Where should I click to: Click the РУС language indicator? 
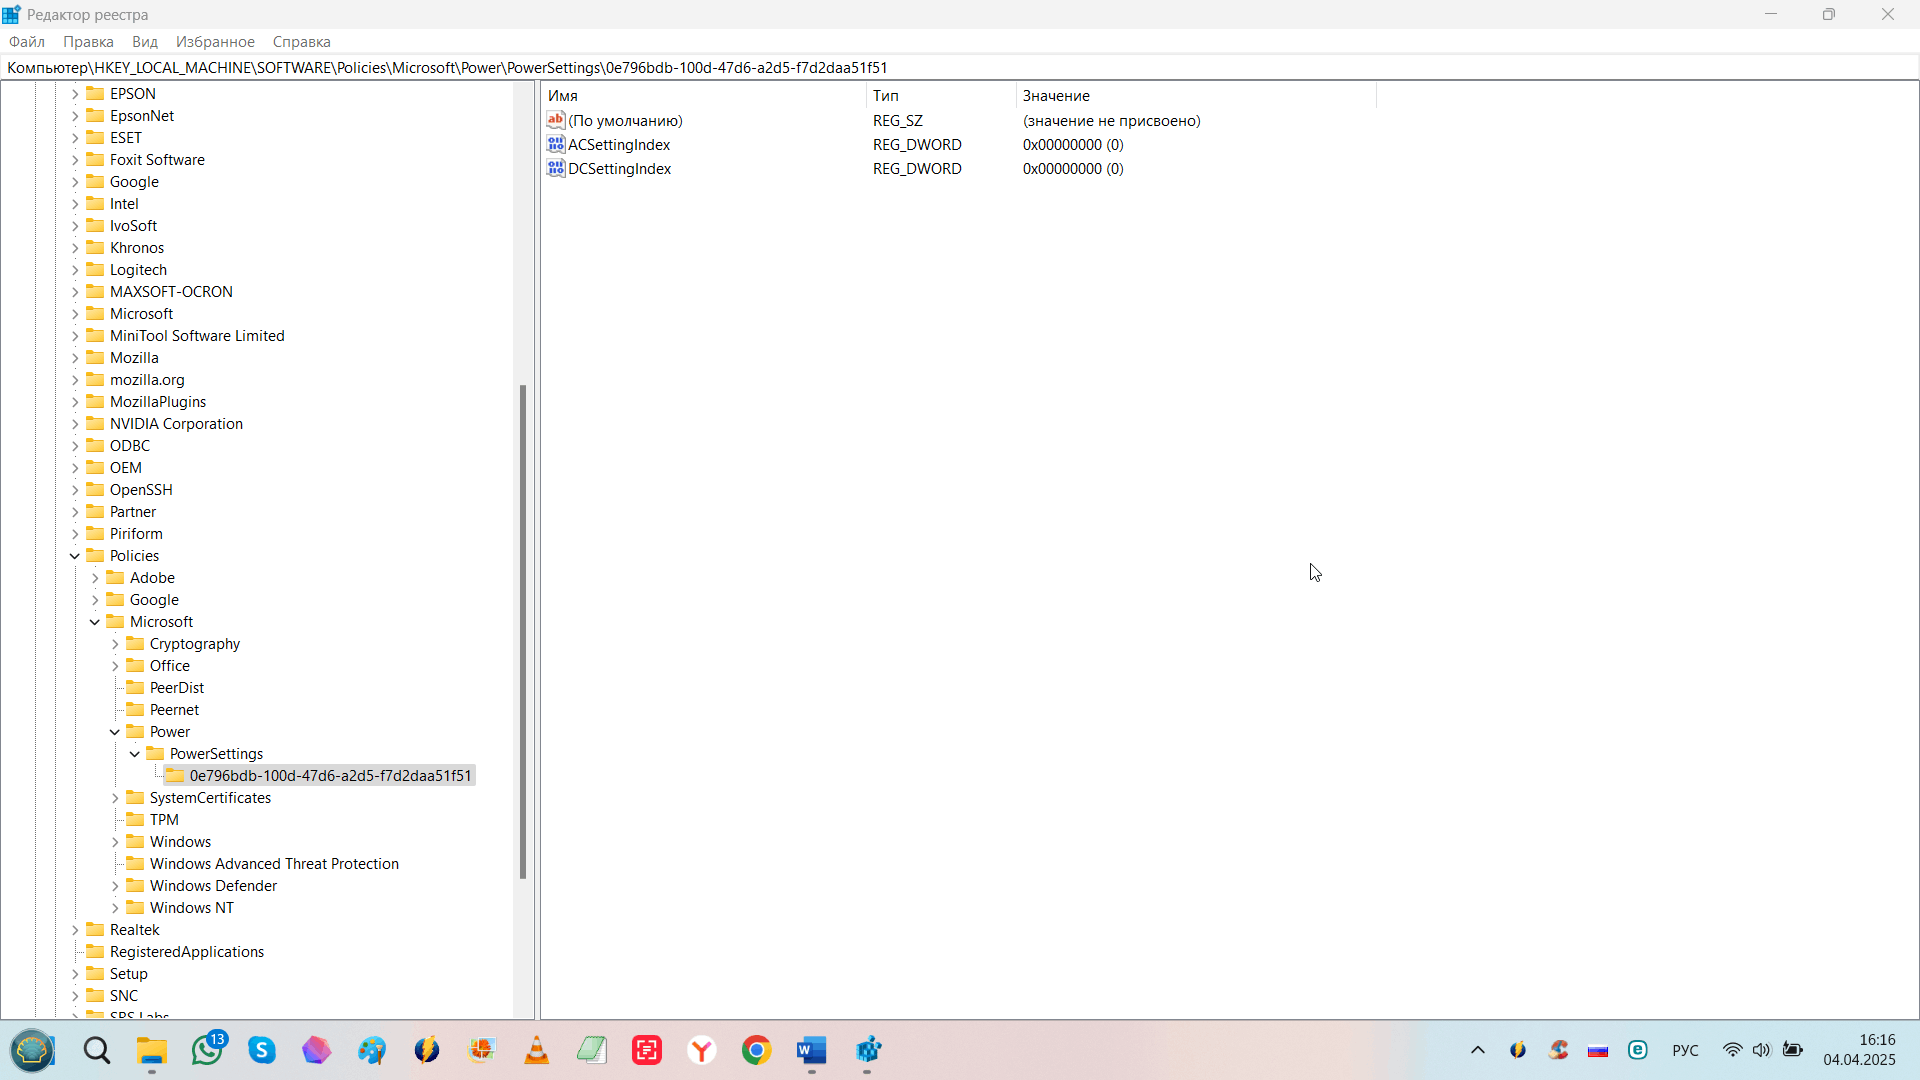1686,1050
